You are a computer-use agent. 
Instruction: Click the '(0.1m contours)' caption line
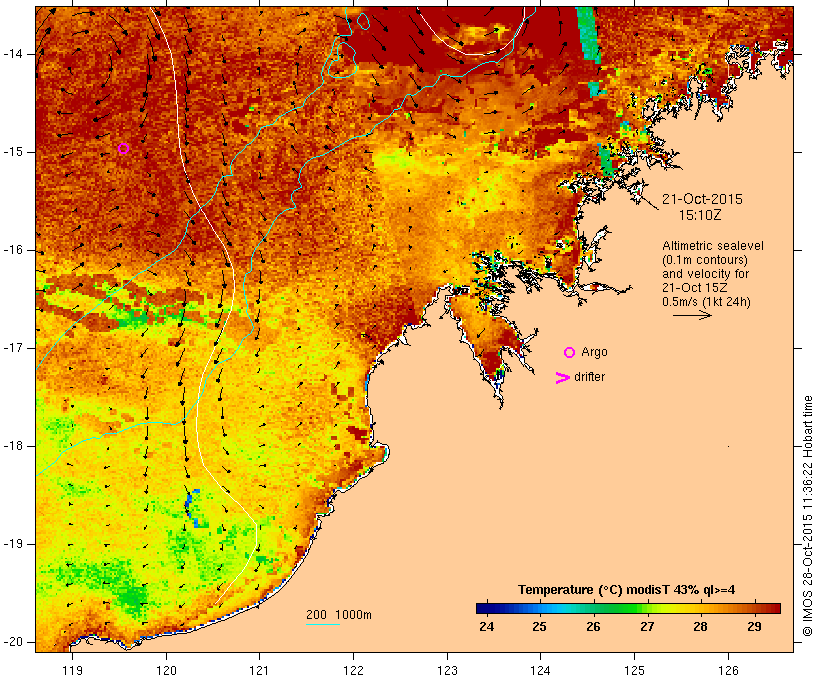[705, 260]
